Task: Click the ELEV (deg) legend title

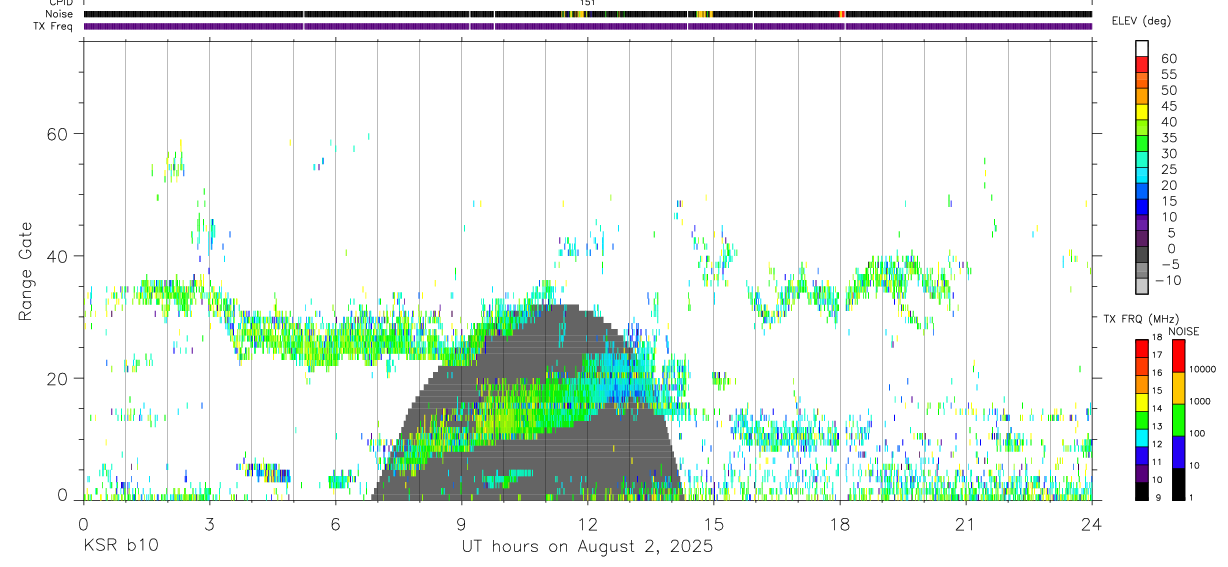Action: (1141, 21)
